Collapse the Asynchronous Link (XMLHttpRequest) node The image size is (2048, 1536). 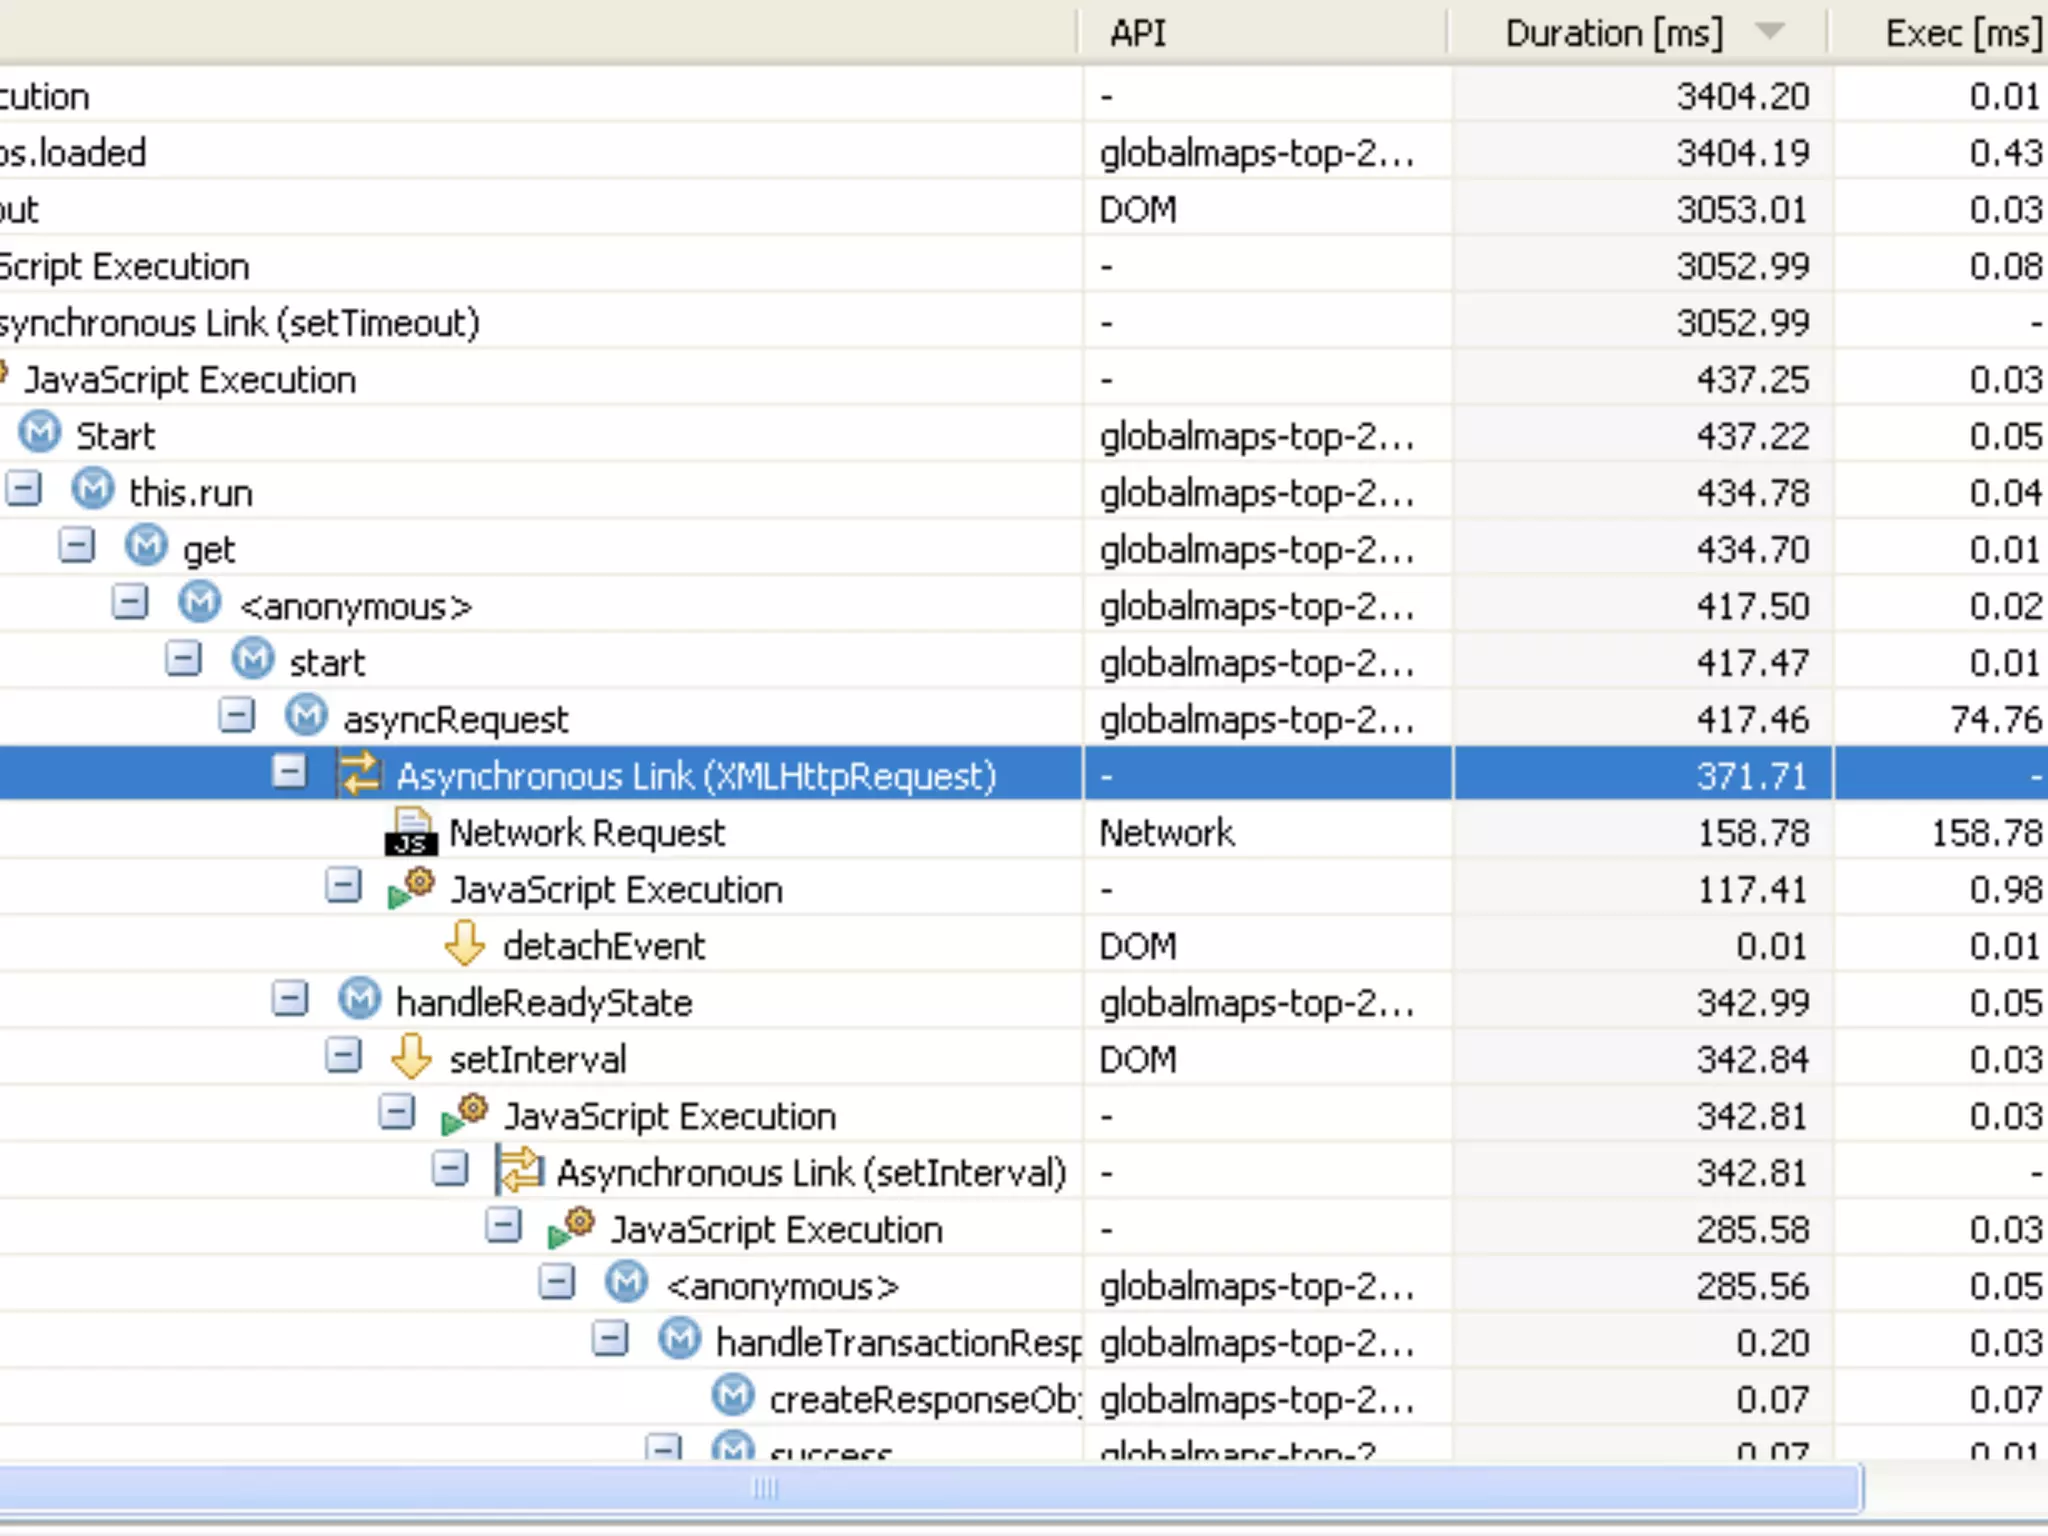tap(290, 772)
